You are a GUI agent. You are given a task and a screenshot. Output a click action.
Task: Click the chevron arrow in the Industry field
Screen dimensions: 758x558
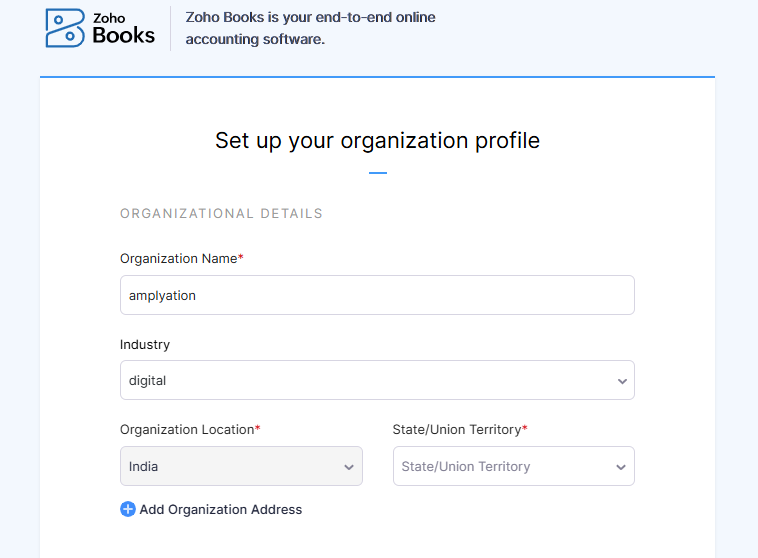[x=622, y=381]
